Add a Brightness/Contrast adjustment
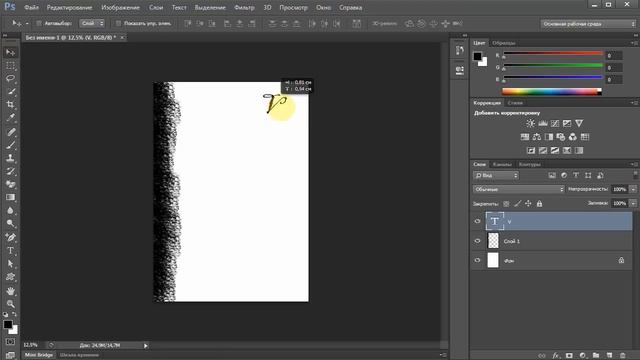 (x=530, y=123)
